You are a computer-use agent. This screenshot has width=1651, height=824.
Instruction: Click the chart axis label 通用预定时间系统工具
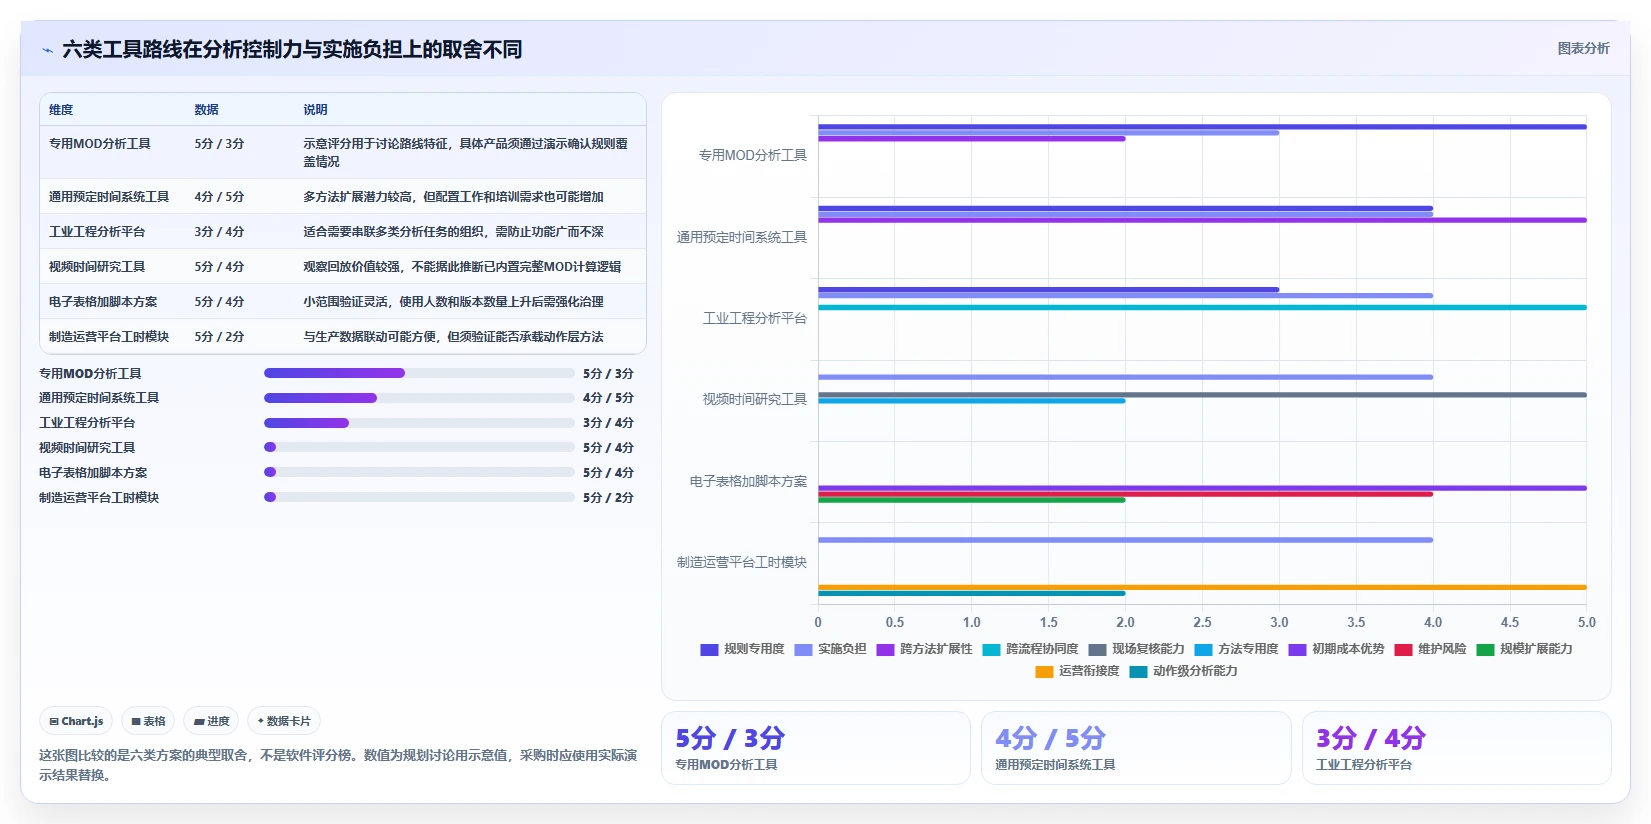[741, 238]
